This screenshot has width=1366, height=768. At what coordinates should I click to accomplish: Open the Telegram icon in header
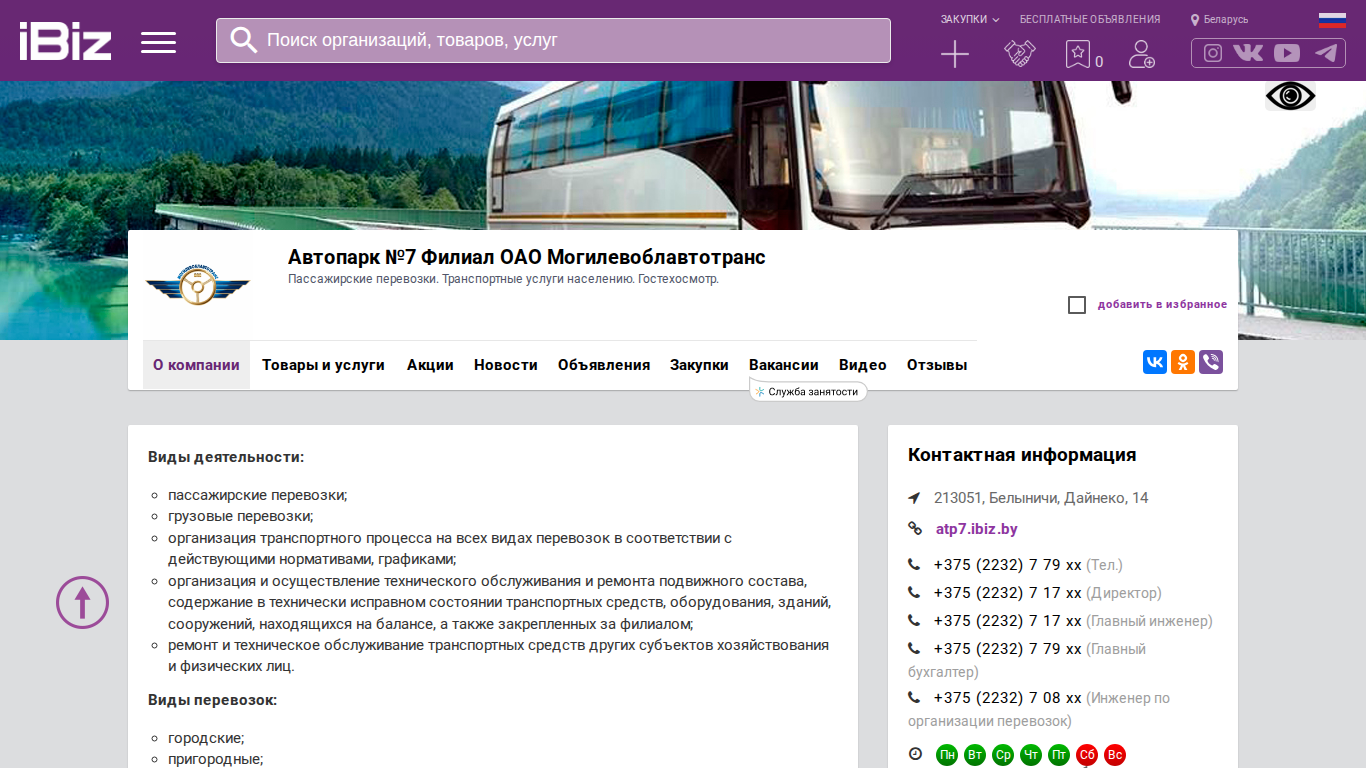pos(1326,53)
